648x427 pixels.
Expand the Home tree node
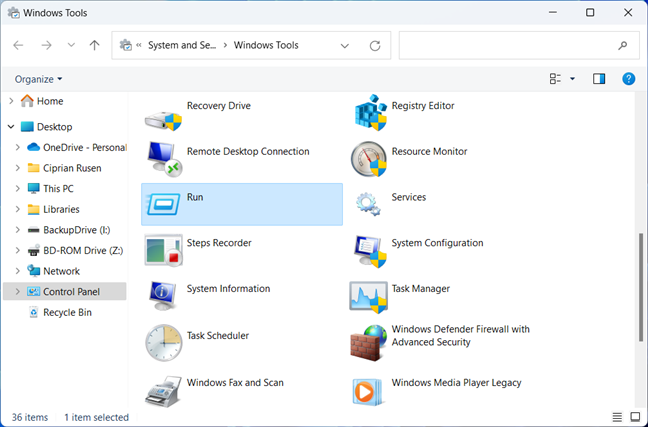11,101
